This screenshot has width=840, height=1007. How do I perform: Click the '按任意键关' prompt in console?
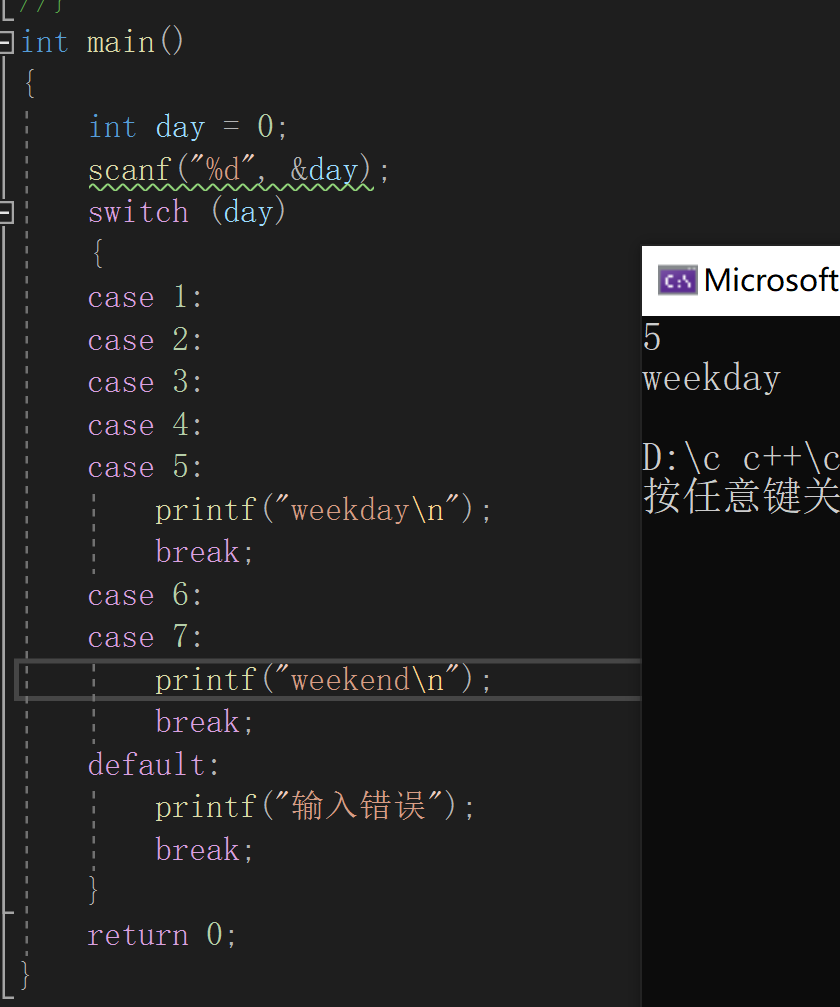pos(741,496)
